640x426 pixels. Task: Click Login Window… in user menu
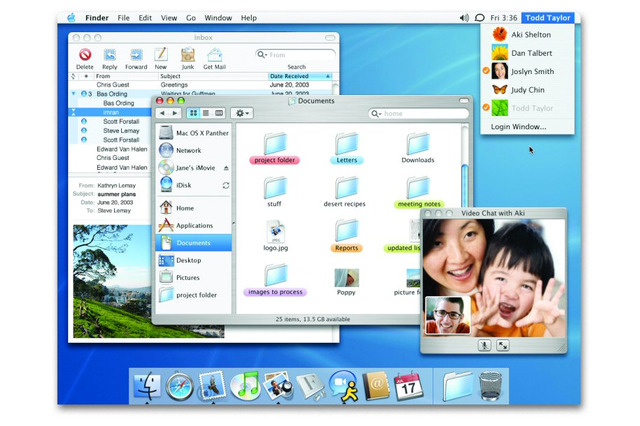tap(518, 127)
